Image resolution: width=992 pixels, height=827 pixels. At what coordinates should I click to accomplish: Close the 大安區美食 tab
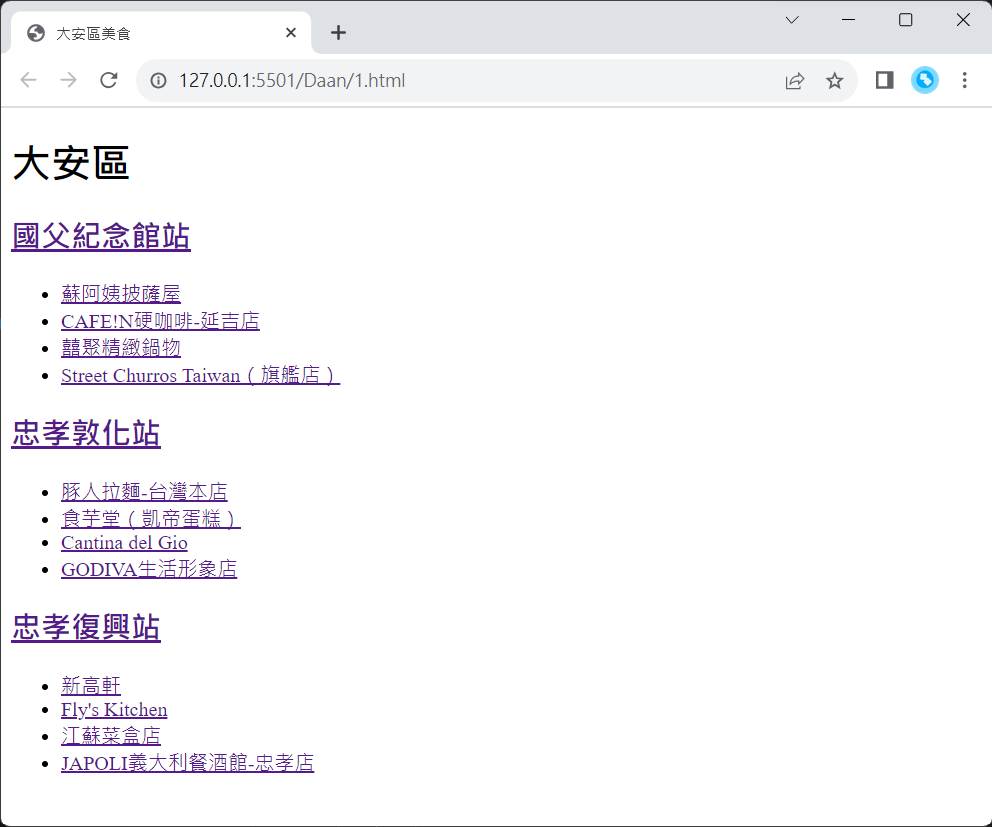coord(291,32)
